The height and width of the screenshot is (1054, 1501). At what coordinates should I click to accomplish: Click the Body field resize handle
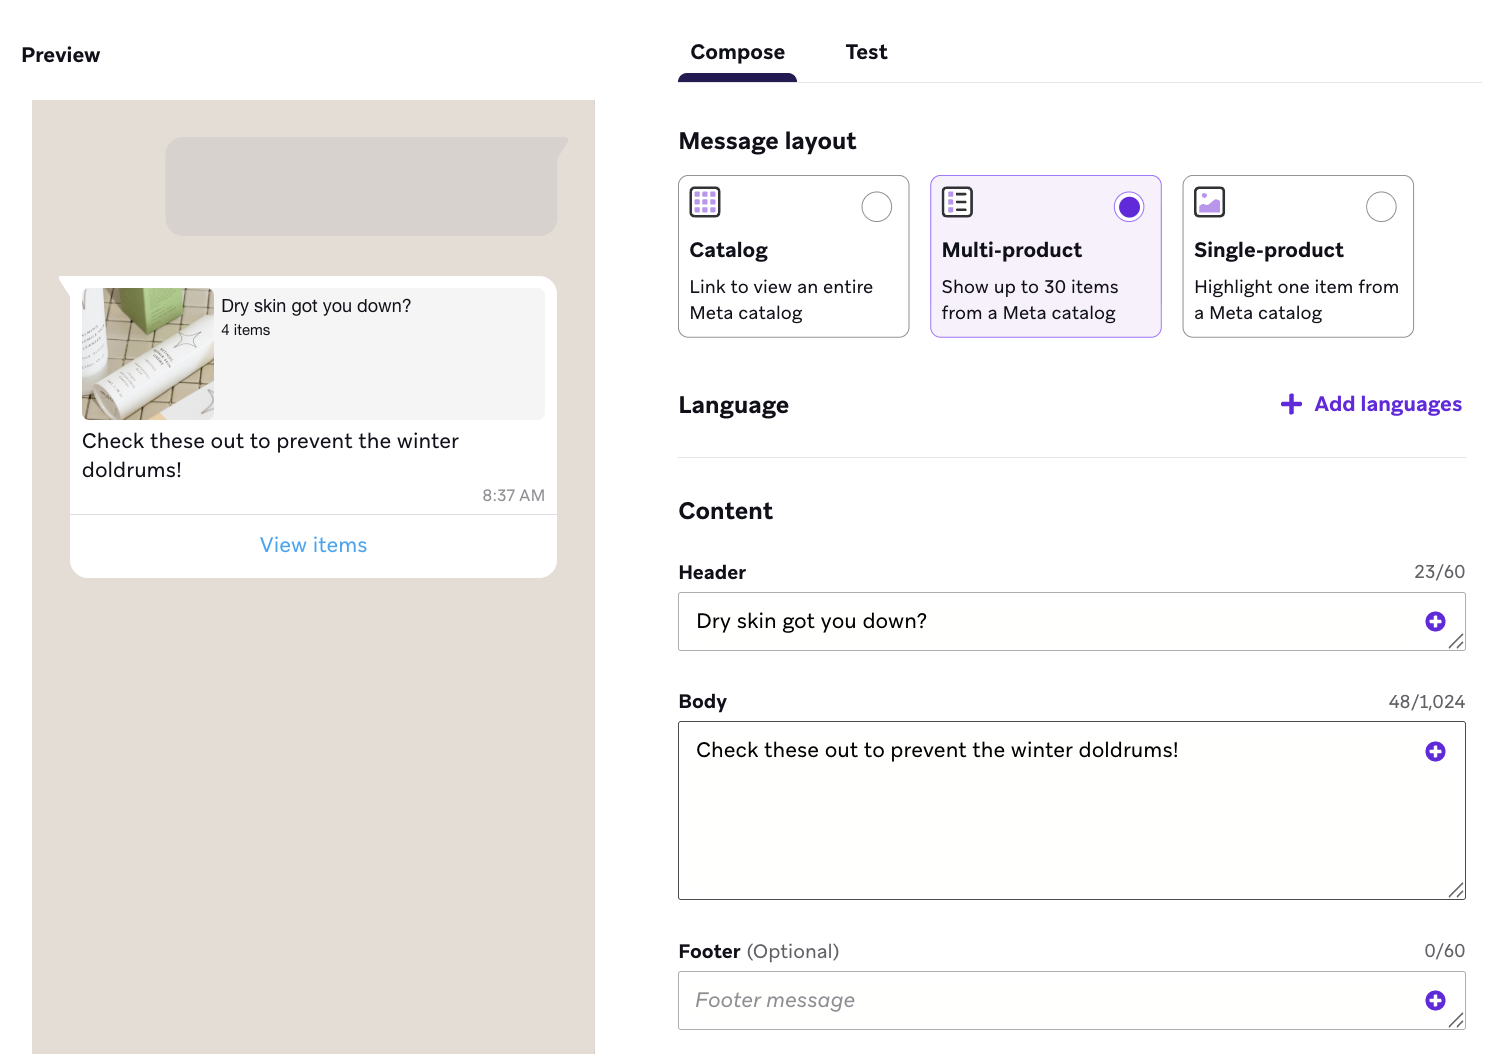click(1456, 890)
